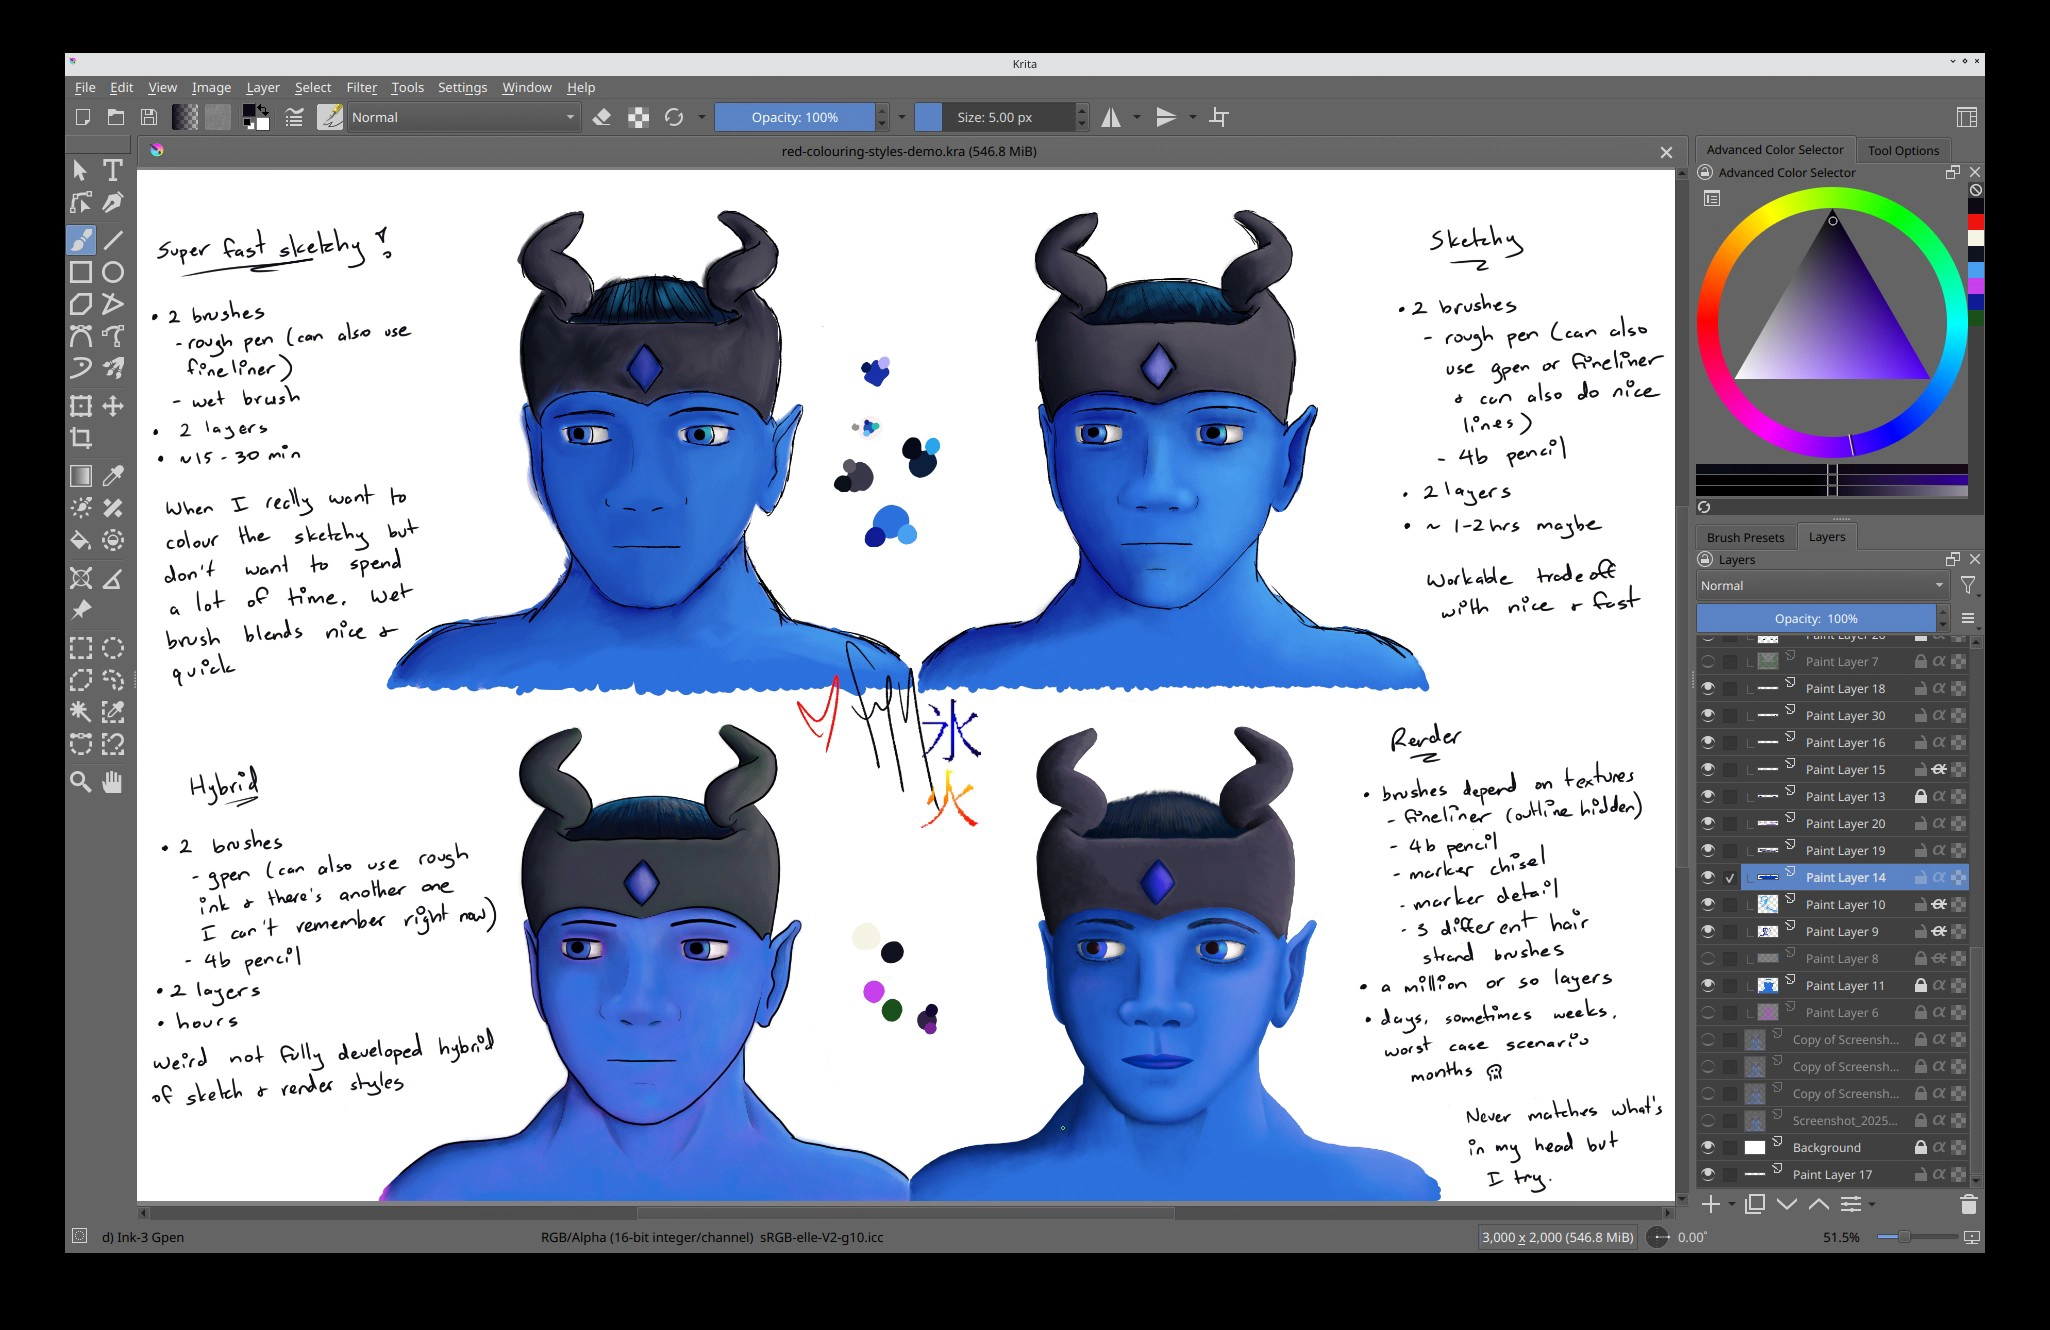Click the layer Opacity 100% slider
The image size is (2050, 1330).
coord(1815,618)
